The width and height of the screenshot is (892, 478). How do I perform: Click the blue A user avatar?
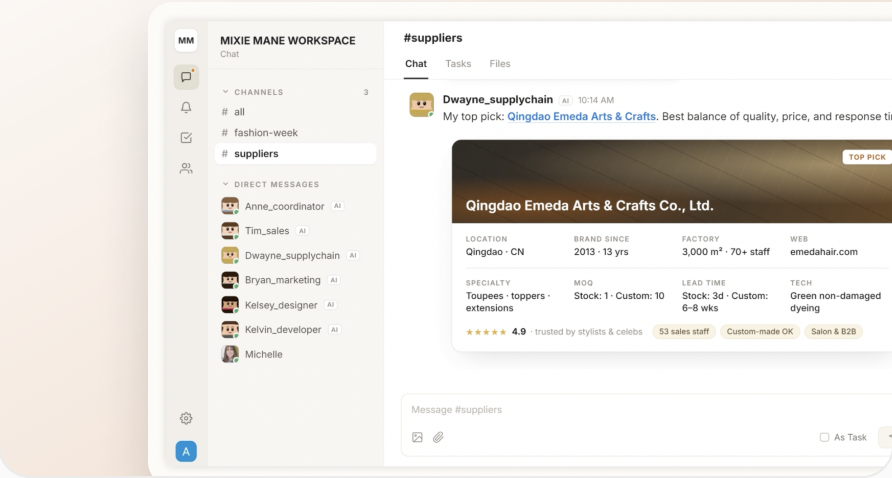tap(186, 451)
